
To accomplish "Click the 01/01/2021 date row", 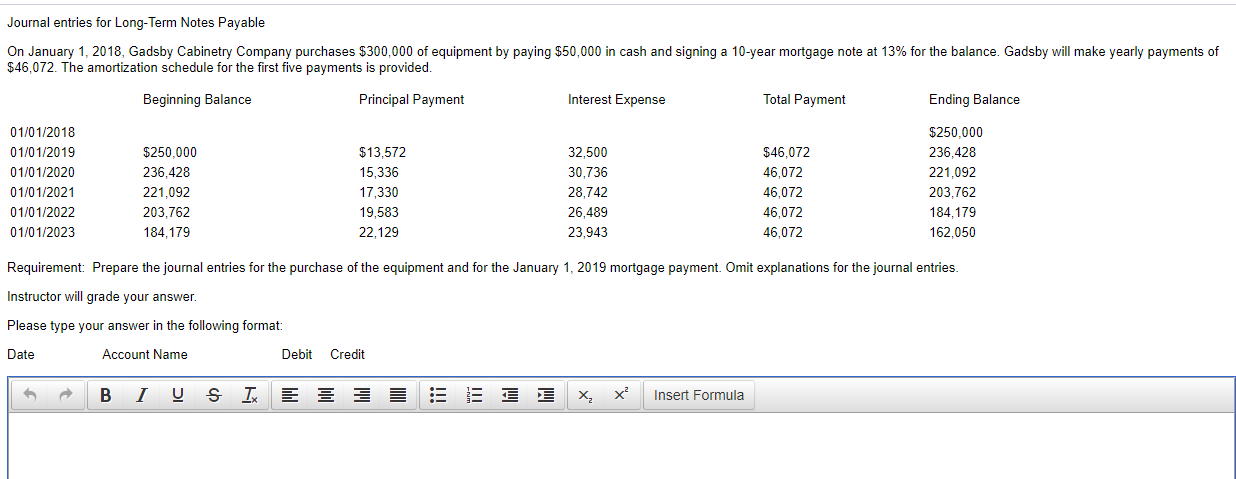I will click(x=42, y=192).
